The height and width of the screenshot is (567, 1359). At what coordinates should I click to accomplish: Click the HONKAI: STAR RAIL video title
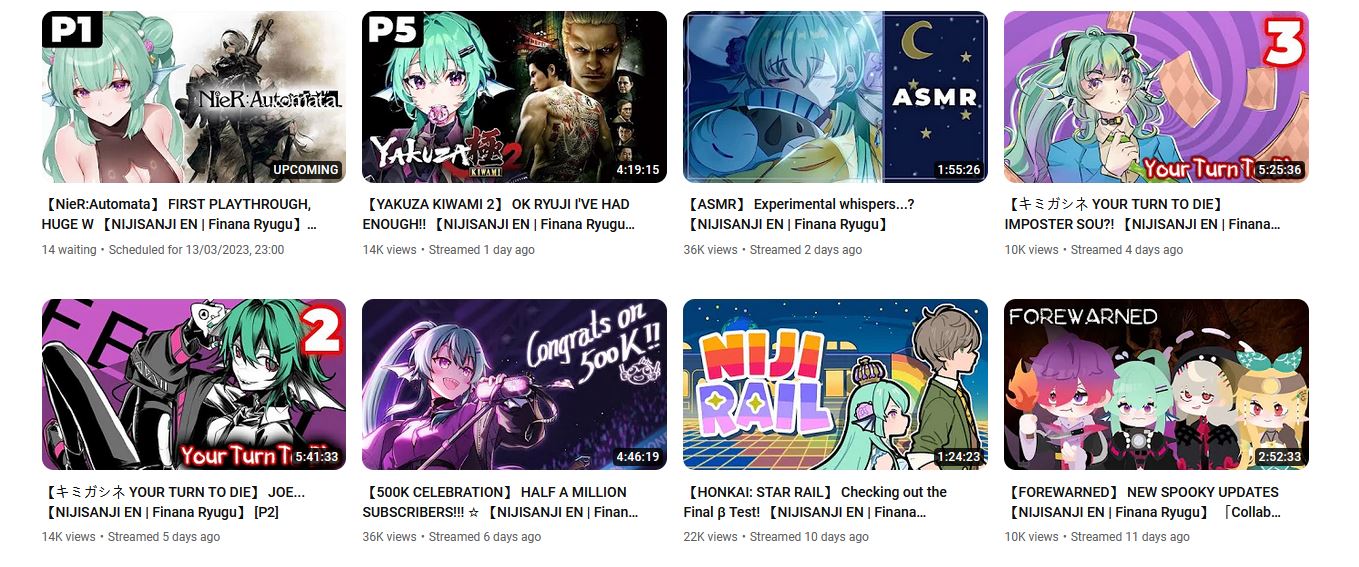(x=815, y=502)
